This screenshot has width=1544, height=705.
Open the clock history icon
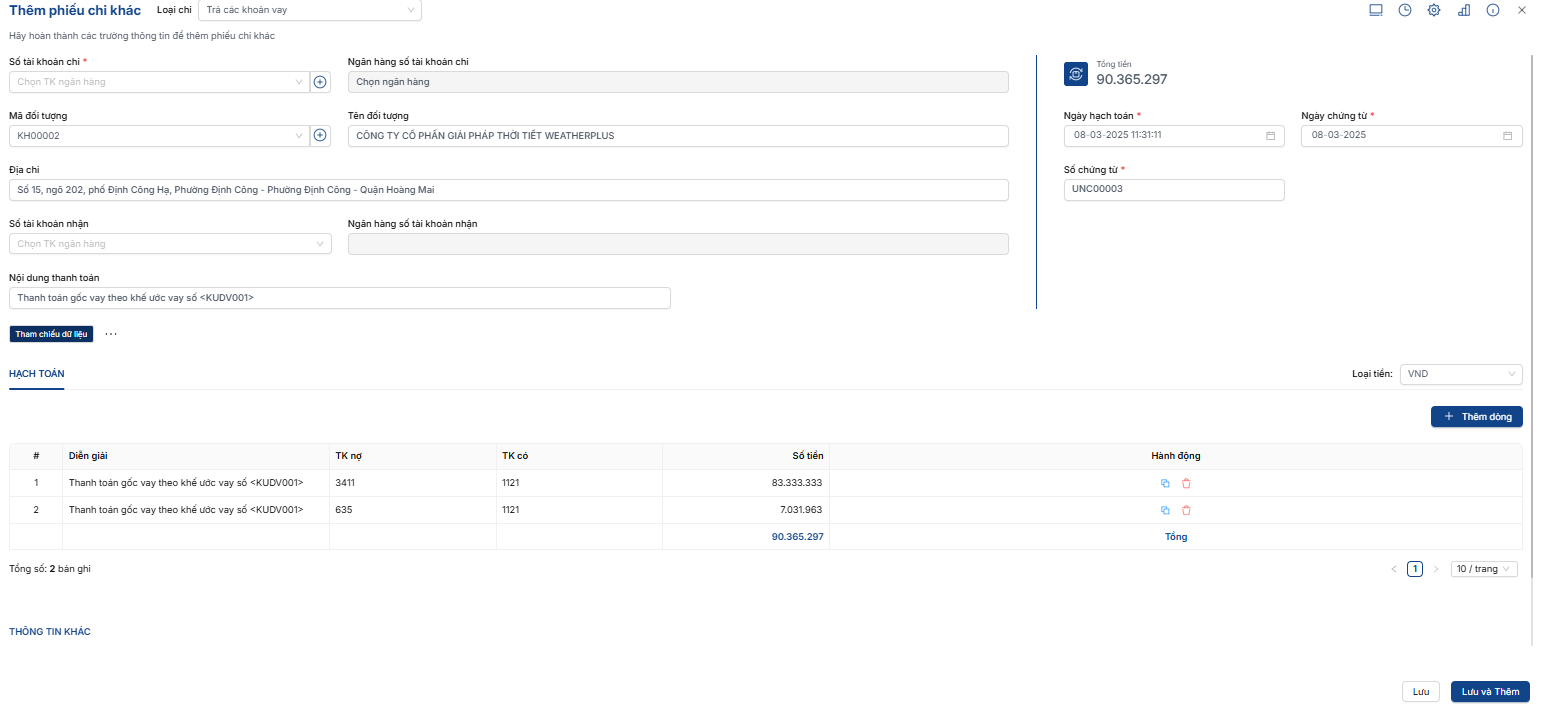1404,10
